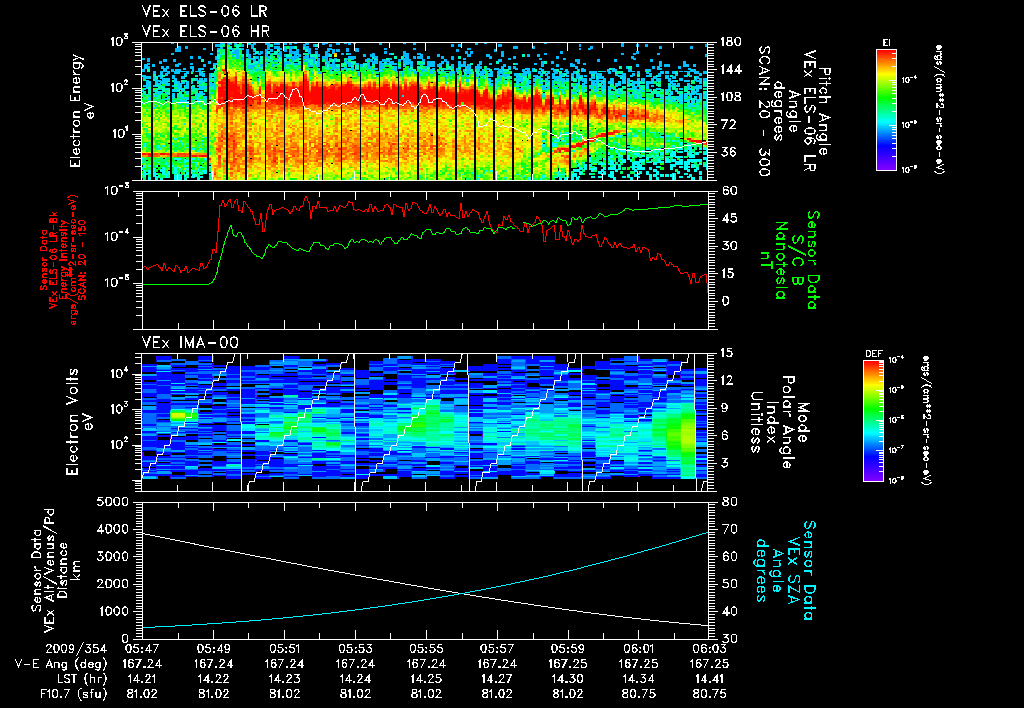Click the 4000 tick on the distance axis
The image size is (1024, 708).
coord(114,529)
